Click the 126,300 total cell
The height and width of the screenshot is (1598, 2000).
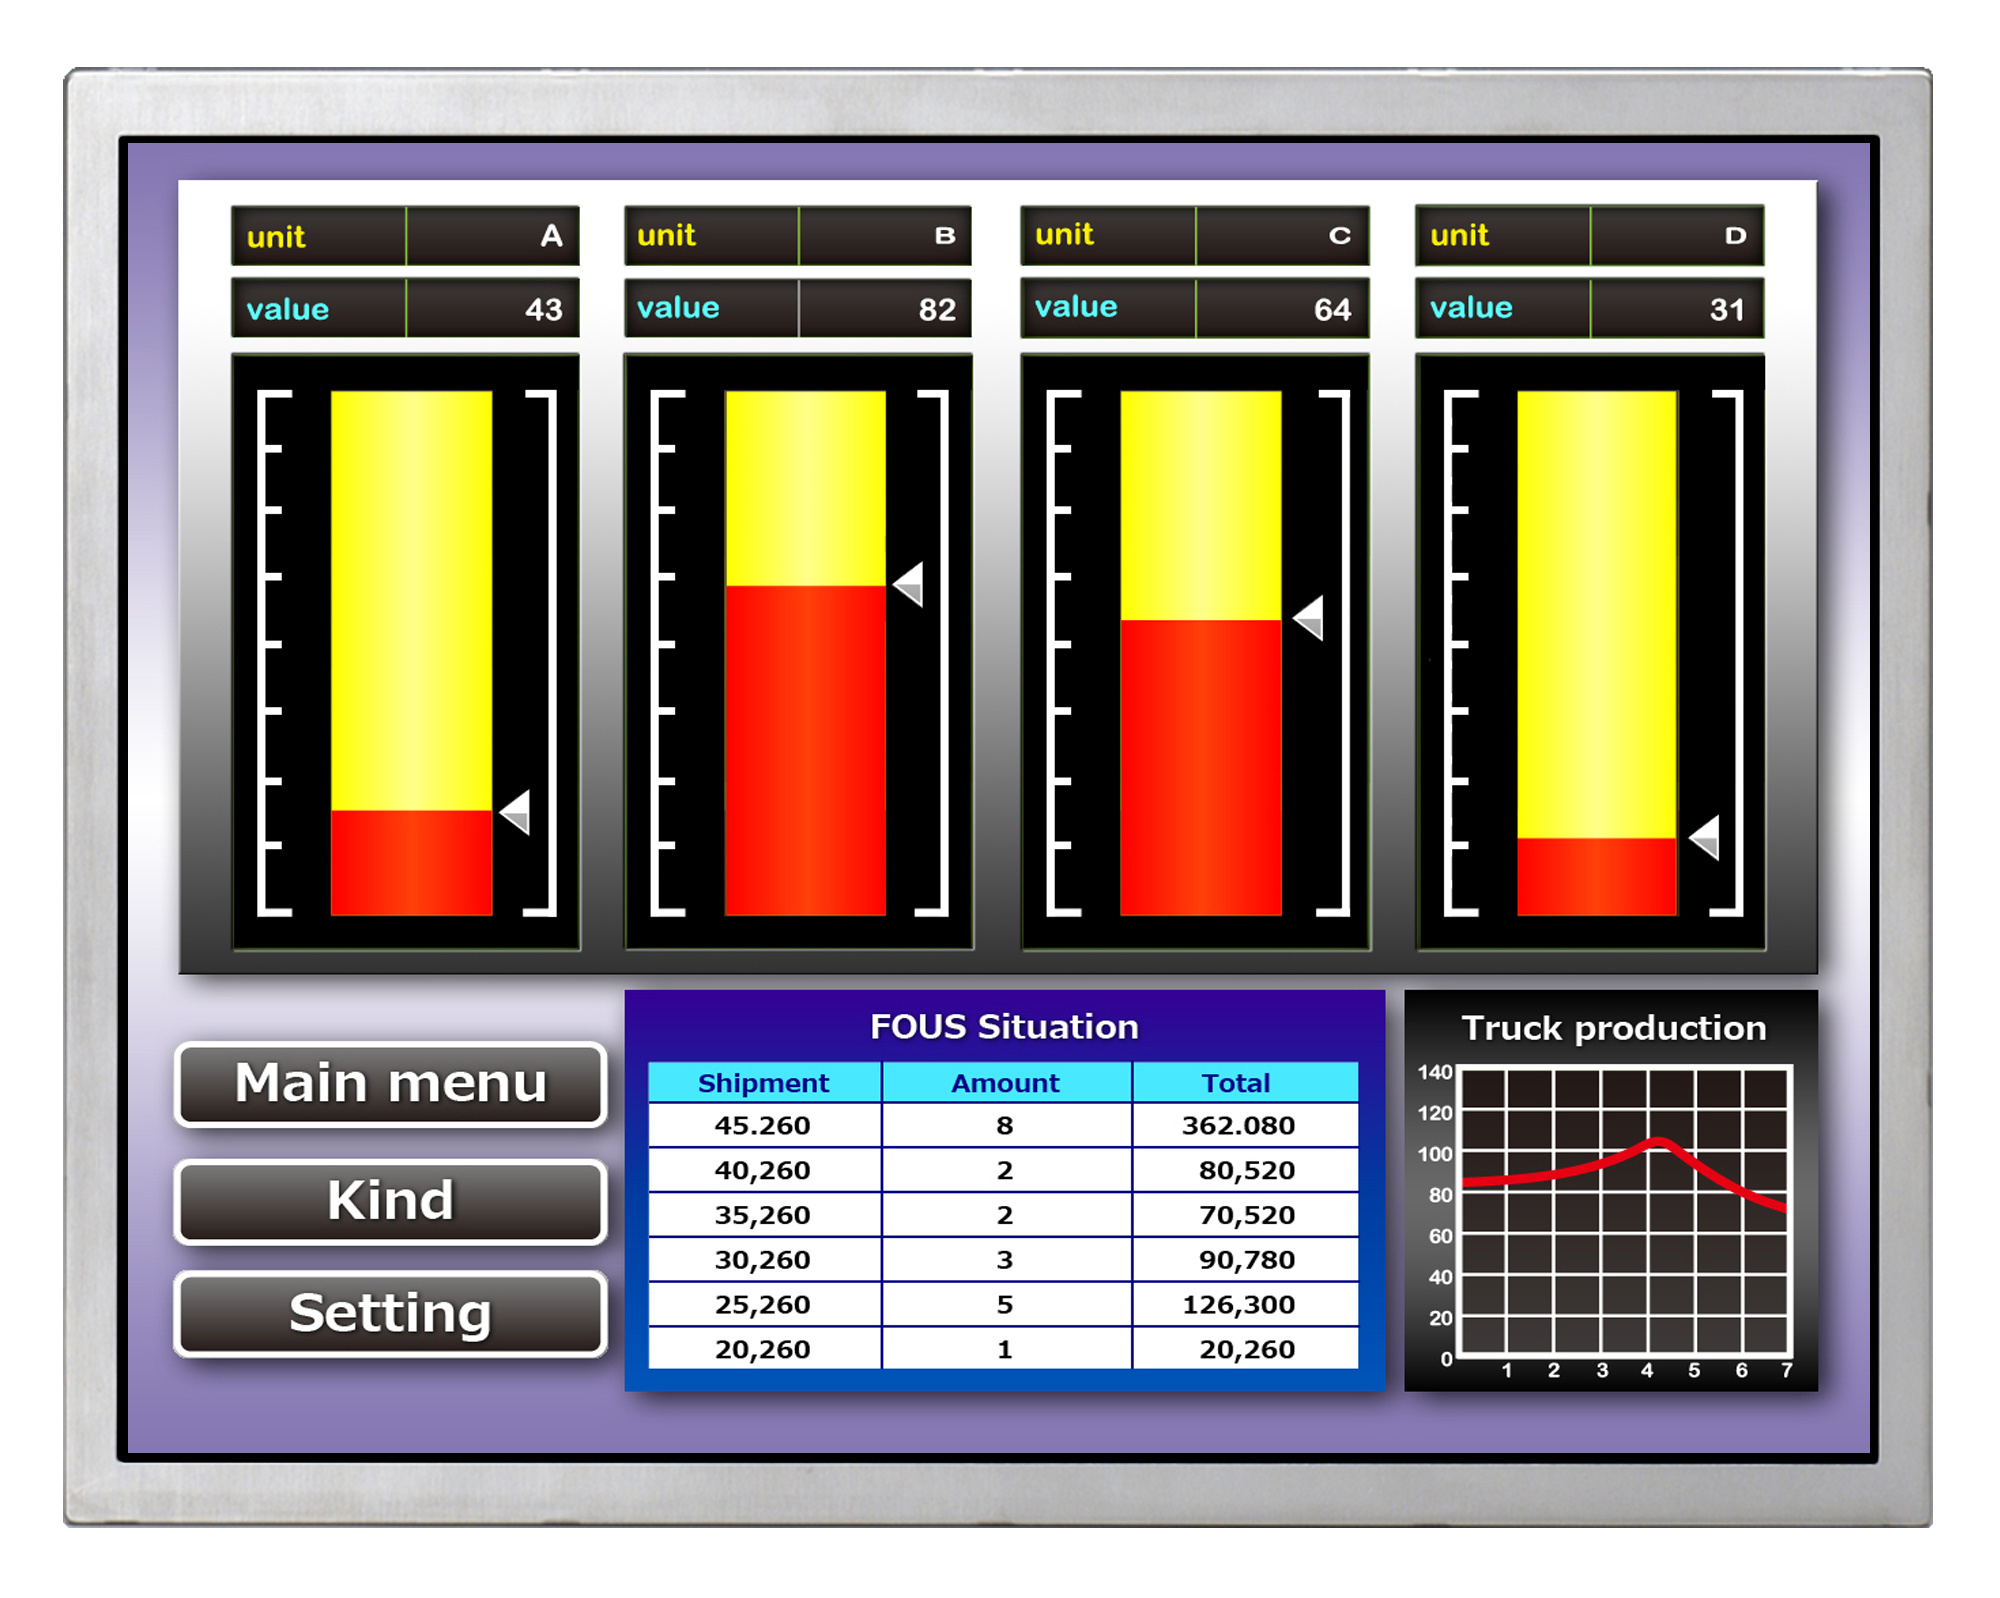coord(1238,1305)
